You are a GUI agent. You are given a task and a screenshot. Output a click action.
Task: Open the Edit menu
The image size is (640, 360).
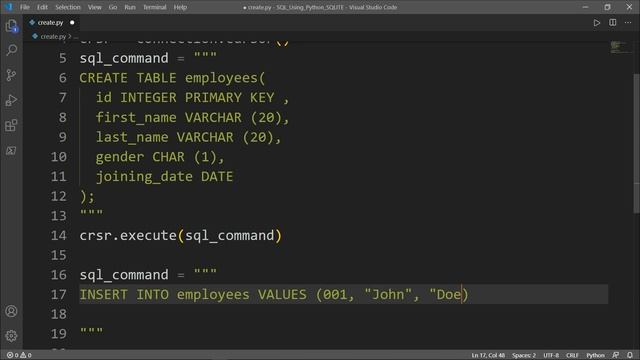point(42,7)
